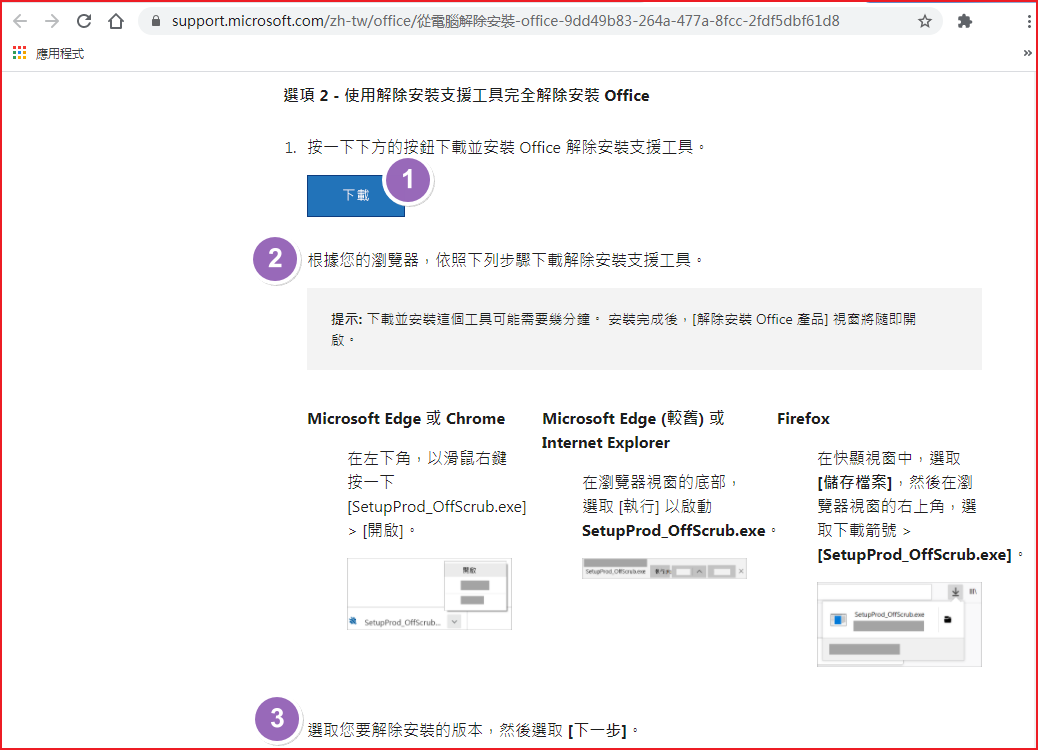The height and width of the screenshot is (750, 1038).
Task: Click the Microsoft Edge (較舊) 或 Internet Explorer heading
Action: 633,430
